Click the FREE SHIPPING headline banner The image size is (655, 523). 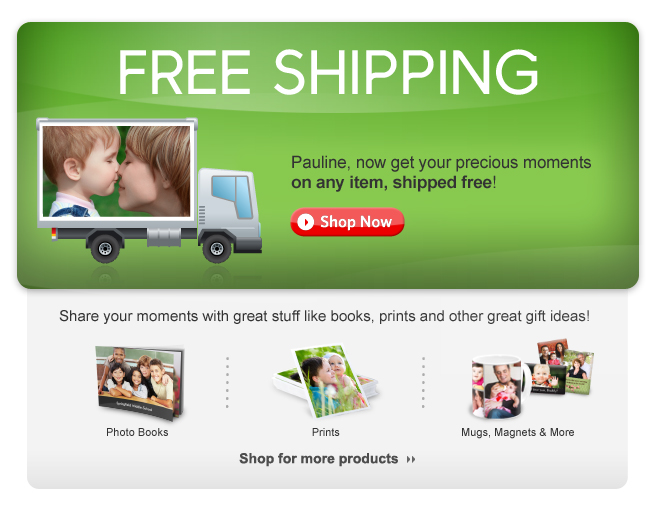click(x=328, y=72)
